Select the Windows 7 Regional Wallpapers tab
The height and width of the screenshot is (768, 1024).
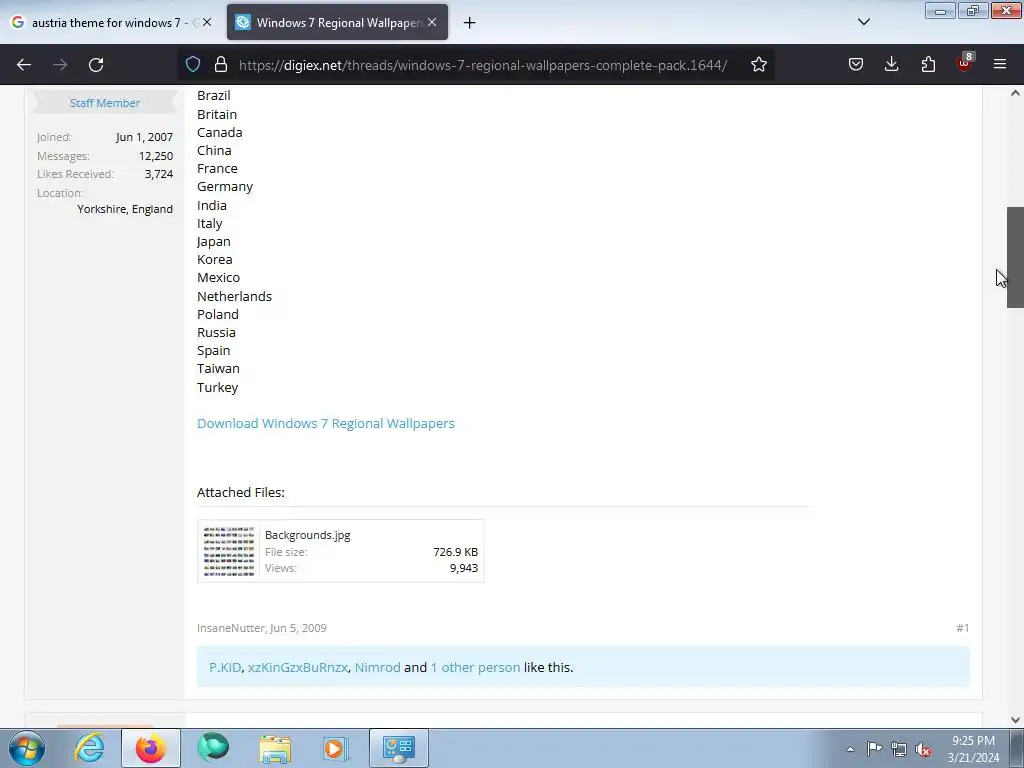[x=337, y=22]
